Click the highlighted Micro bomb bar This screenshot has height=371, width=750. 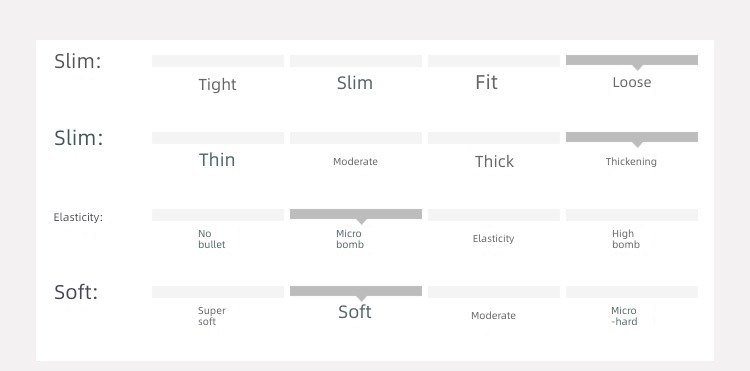356,214
